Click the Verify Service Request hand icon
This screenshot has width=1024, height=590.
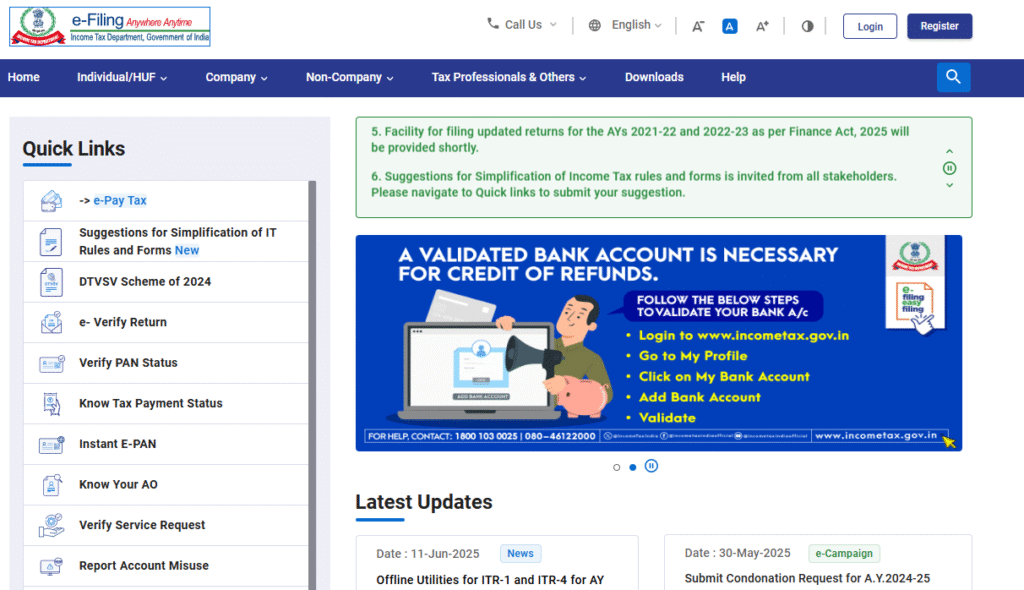(x=51, y=525)
